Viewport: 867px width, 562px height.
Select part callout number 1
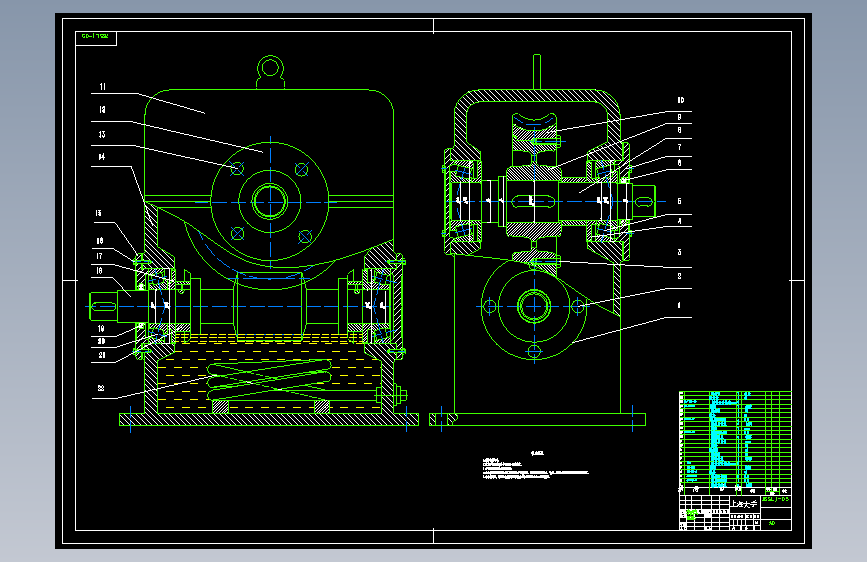(x=679, y=305)
